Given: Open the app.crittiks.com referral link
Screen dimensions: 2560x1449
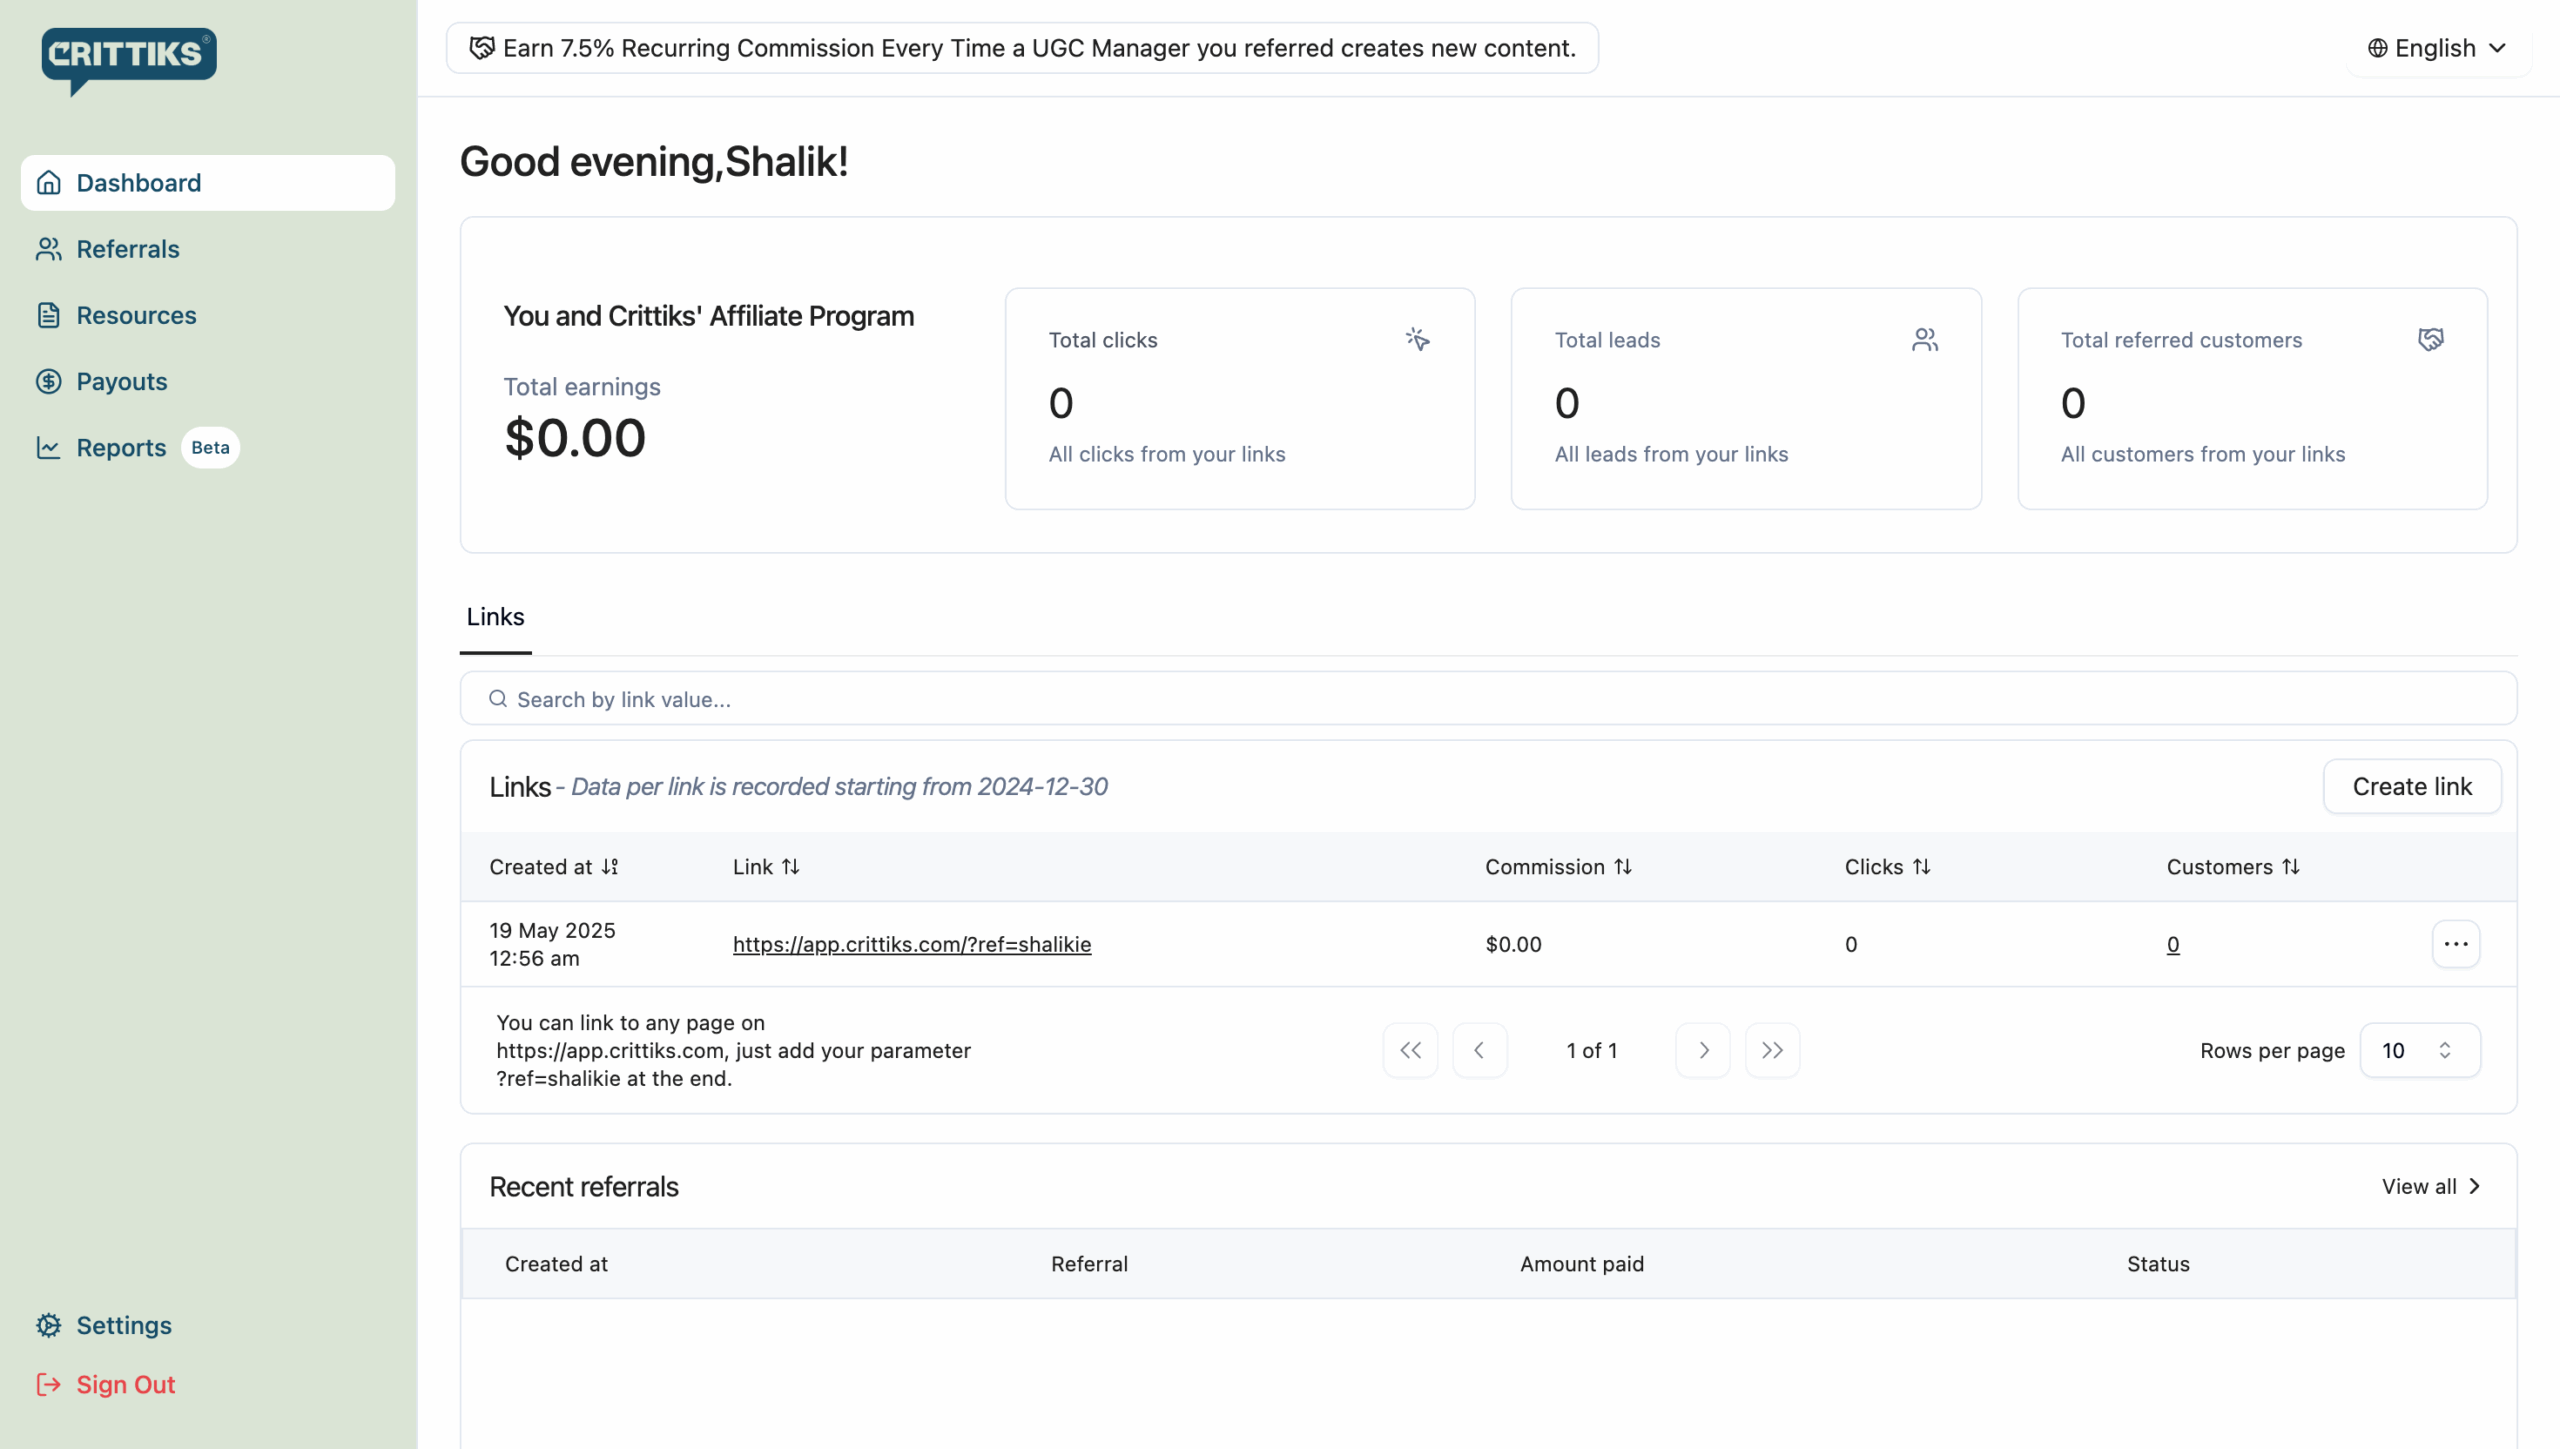Looking at the screenshot, I should coord(912,944).
